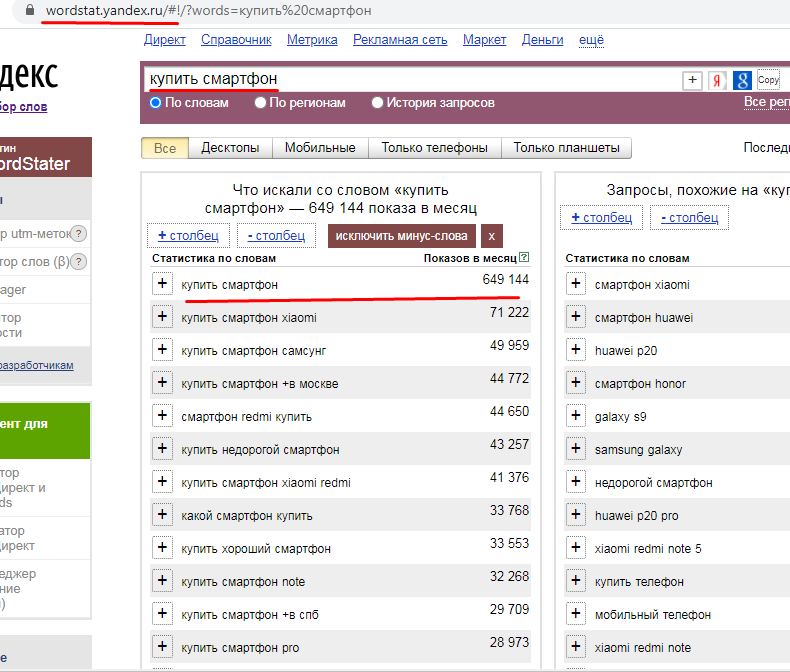Search the query in Google via g icon

tap(742, 80)
